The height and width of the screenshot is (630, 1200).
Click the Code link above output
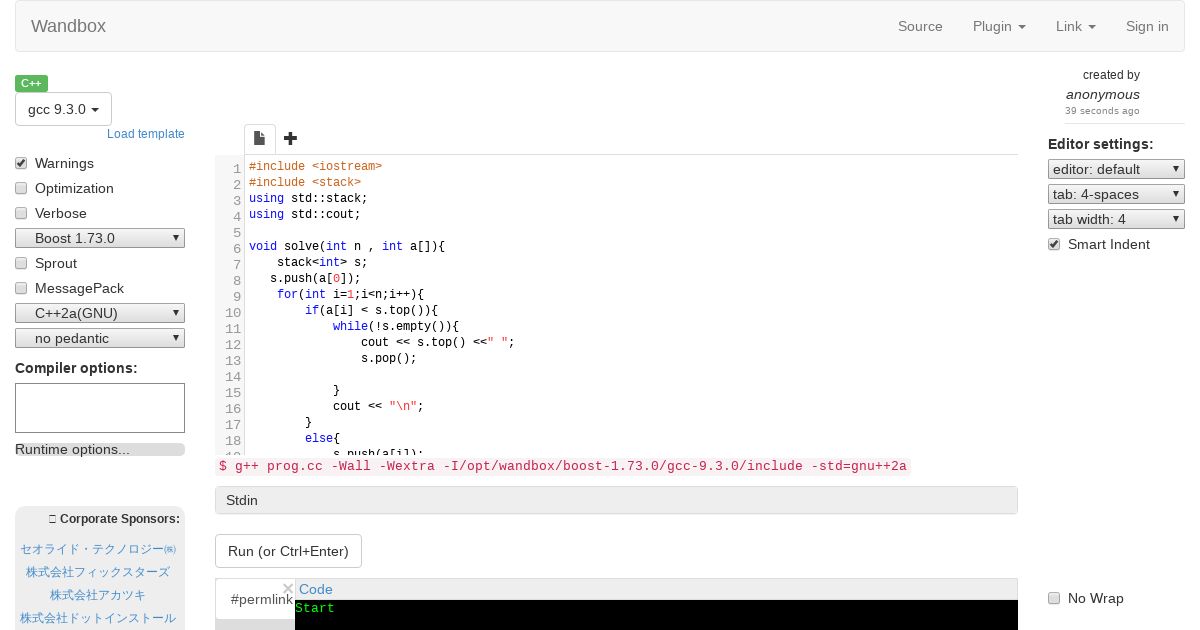(x=316, y=589)
